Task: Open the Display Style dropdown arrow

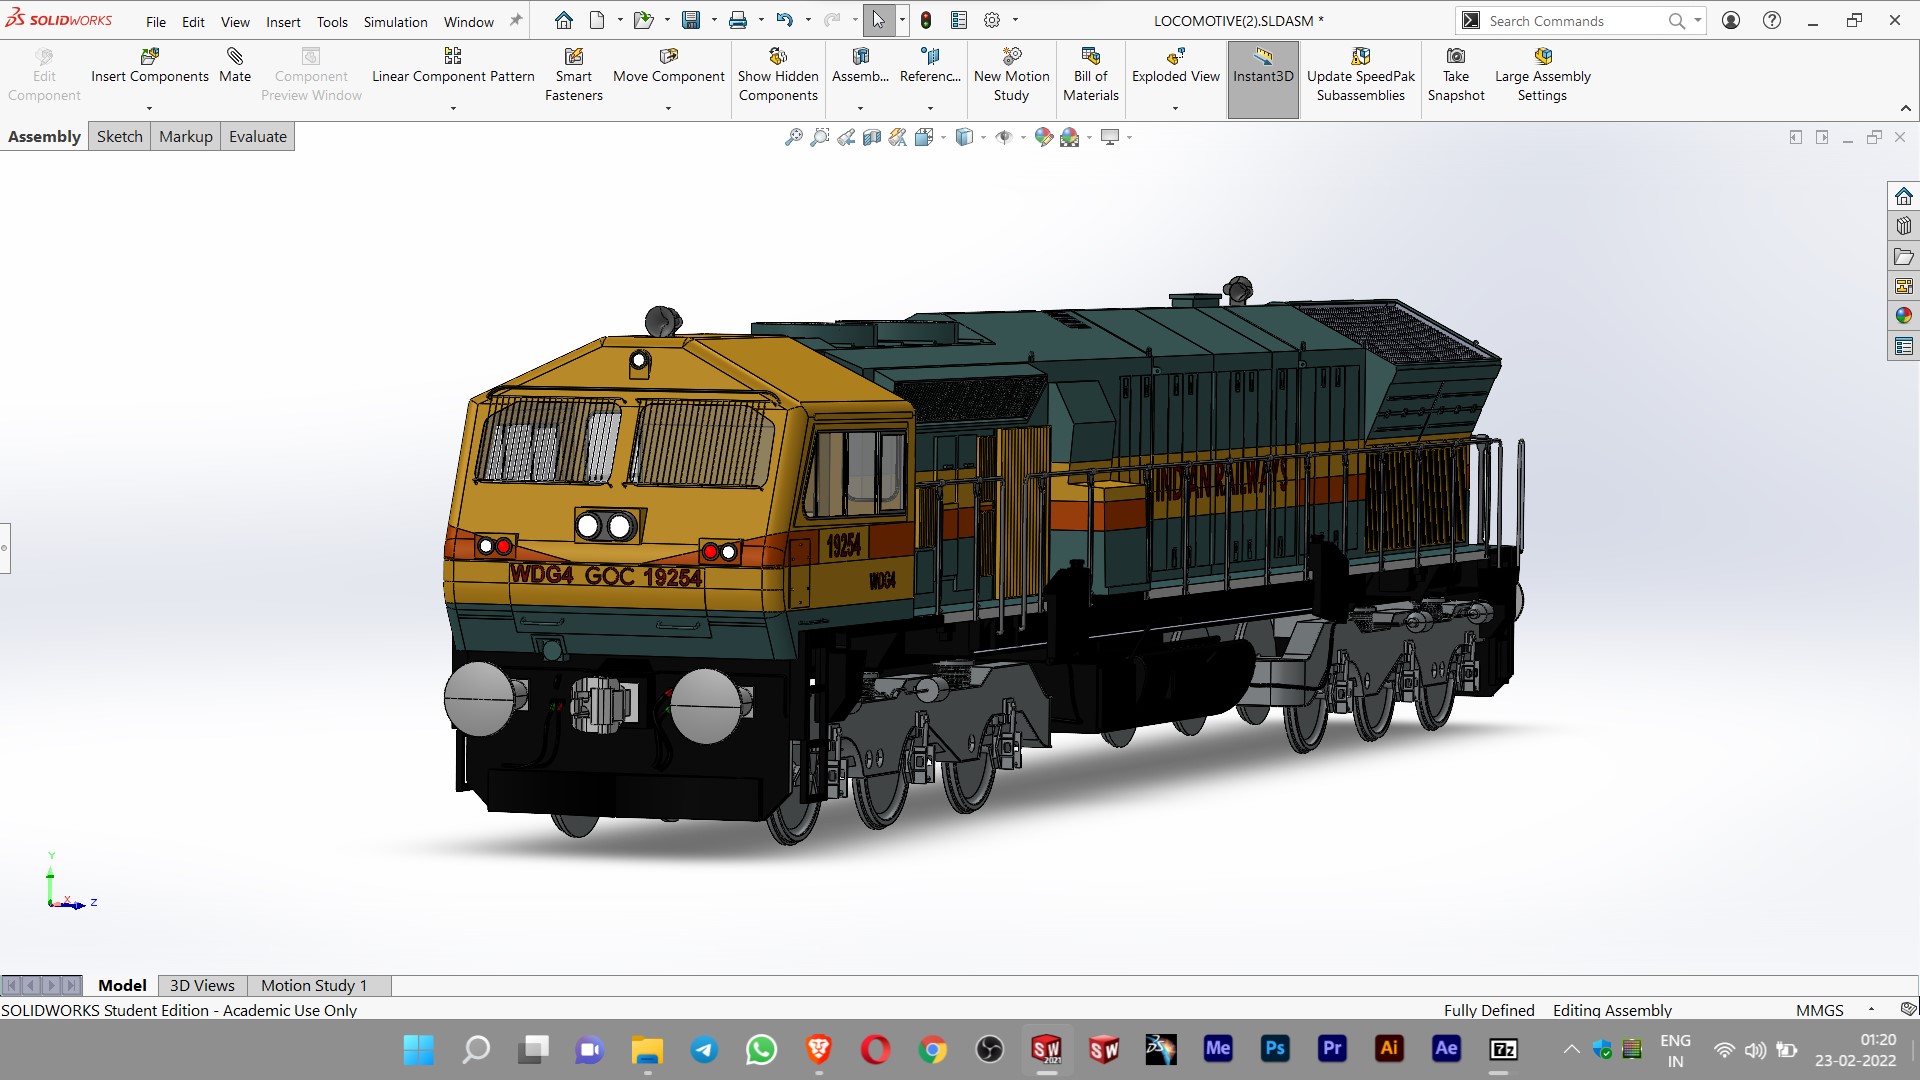Action: 983,138
